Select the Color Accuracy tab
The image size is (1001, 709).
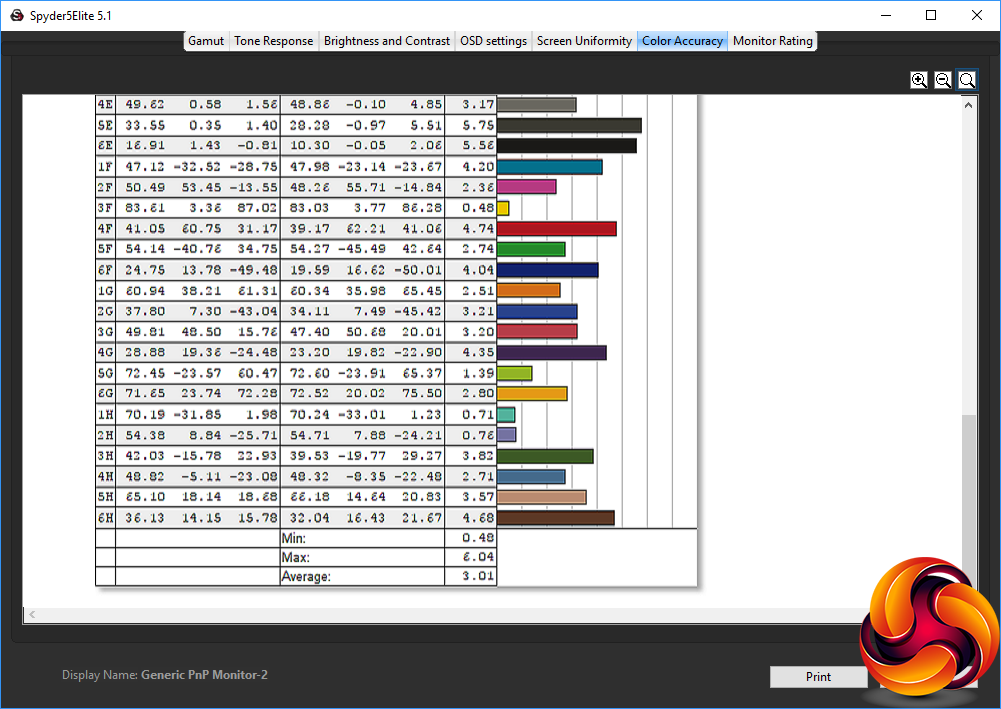(682, 41)
